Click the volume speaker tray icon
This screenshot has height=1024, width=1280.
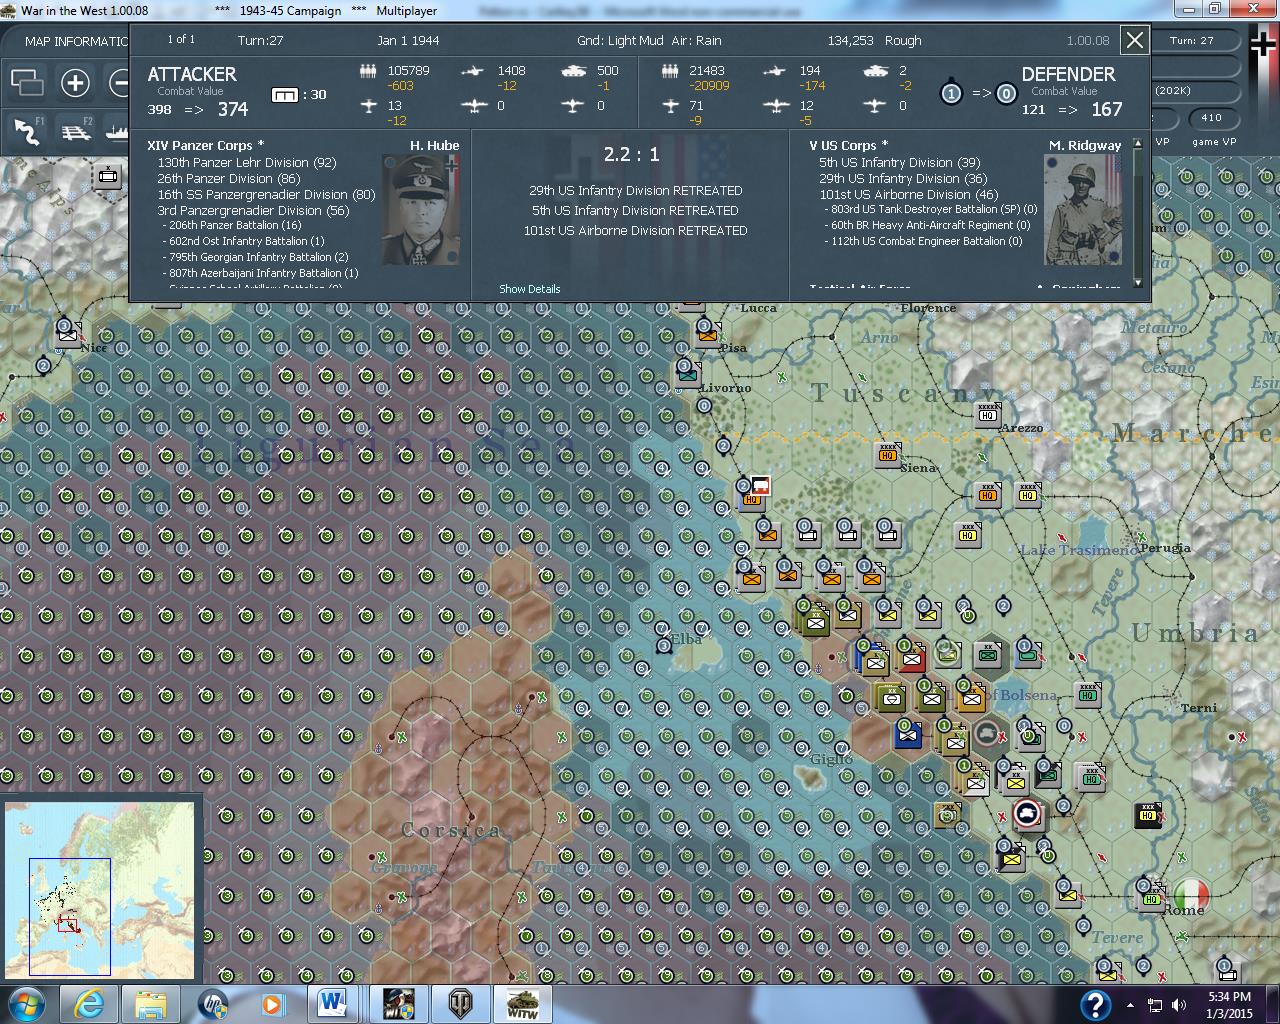click(1179, 1005)
